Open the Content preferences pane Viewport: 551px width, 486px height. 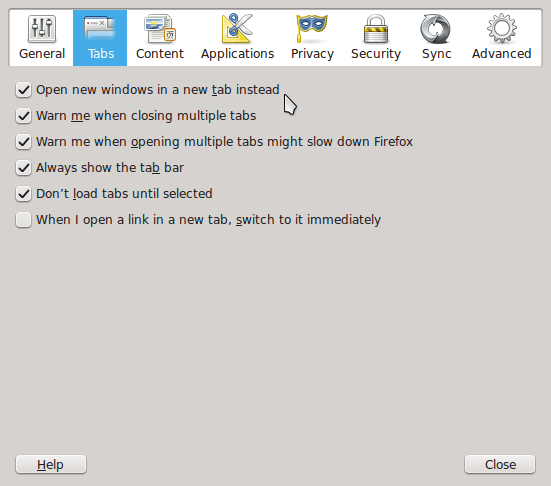(x=160, y=38)
